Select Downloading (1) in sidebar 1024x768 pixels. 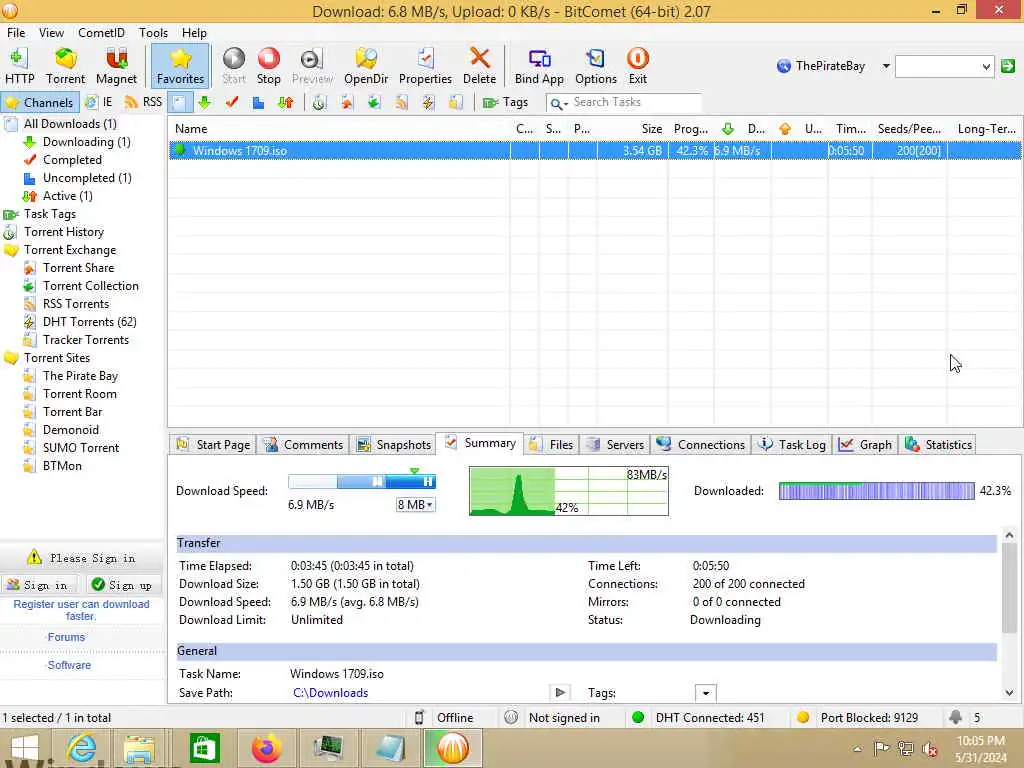coord(86,142)
